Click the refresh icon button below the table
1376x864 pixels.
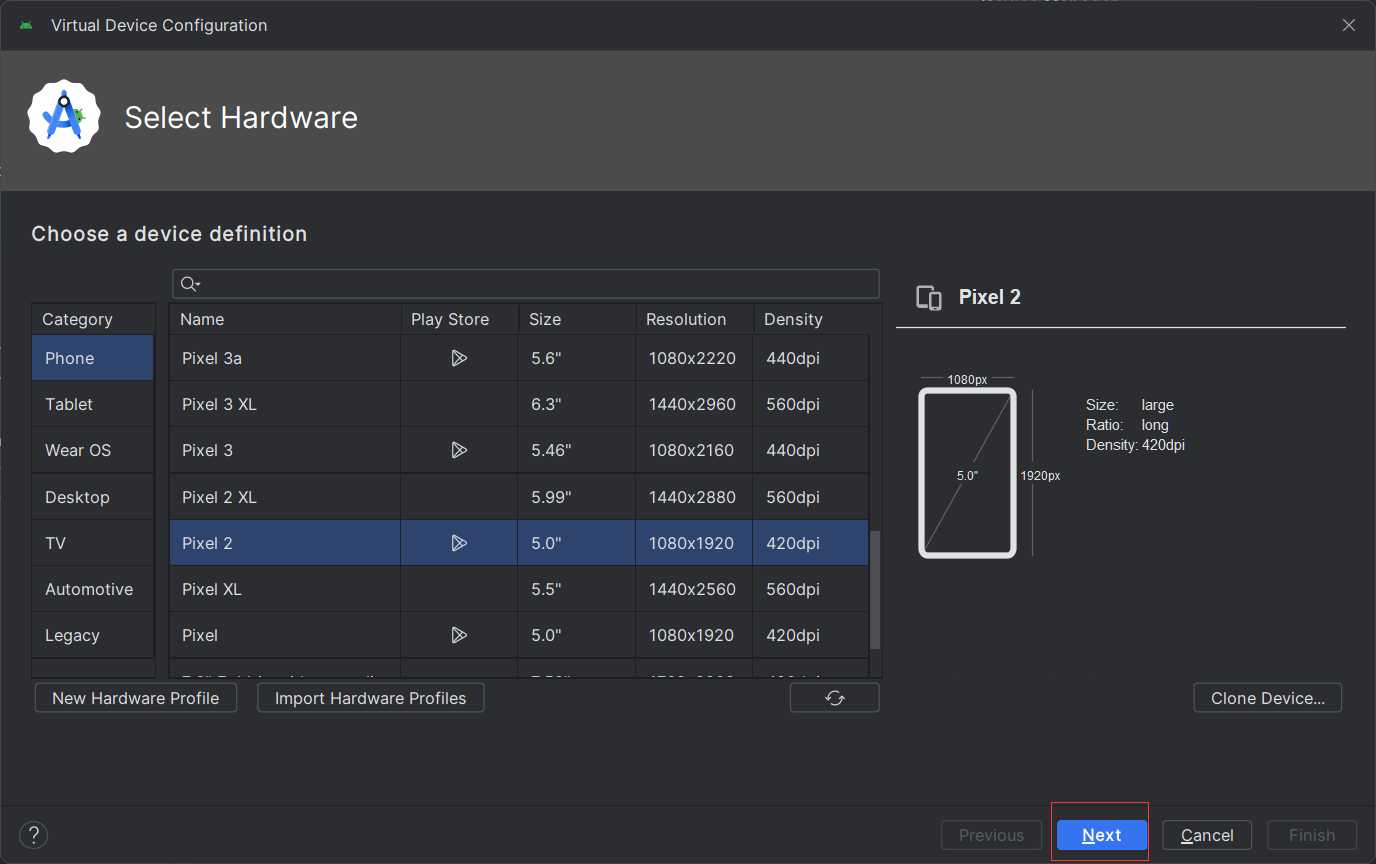click(x=835, y=698)
